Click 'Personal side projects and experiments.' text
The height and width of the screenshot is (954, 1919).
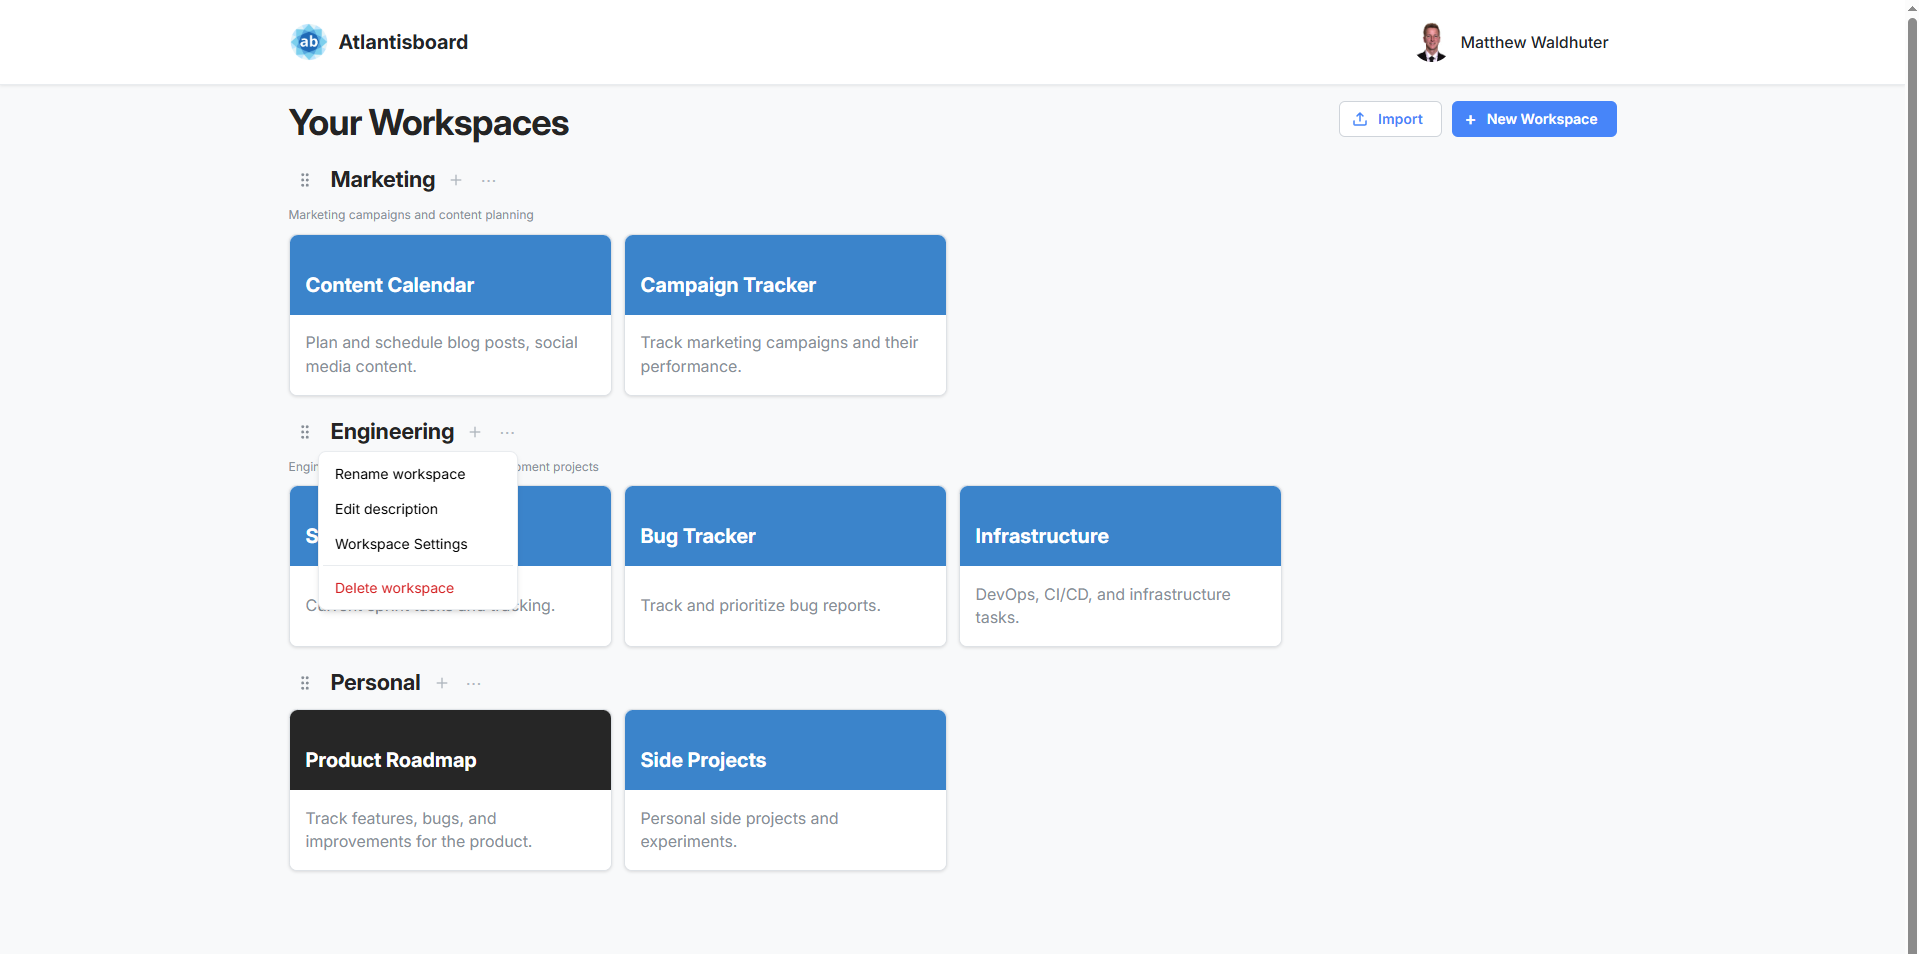[739, 830]
